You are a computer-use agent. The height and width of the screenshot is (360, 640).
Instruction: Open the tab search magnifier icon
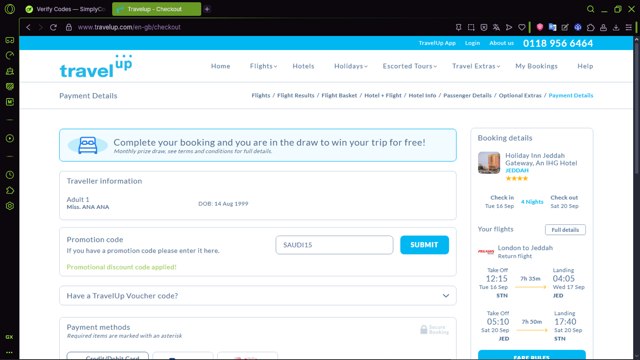click(x=591, y=9)
